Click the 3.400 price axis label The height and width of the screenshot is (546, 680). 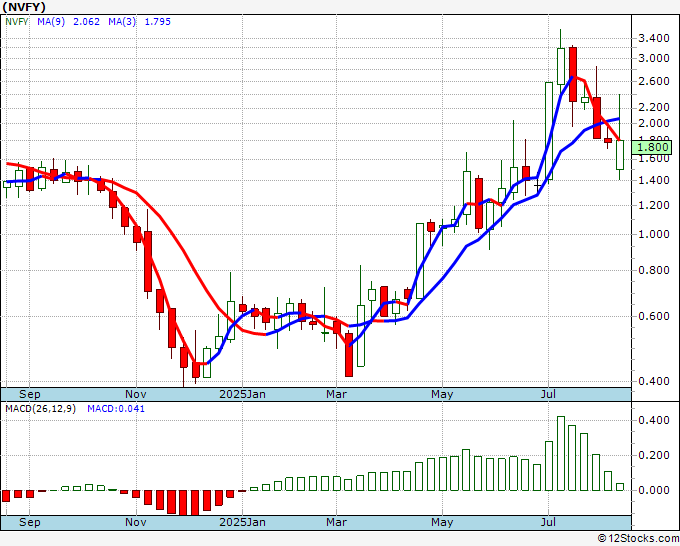(x=654, y=38)
